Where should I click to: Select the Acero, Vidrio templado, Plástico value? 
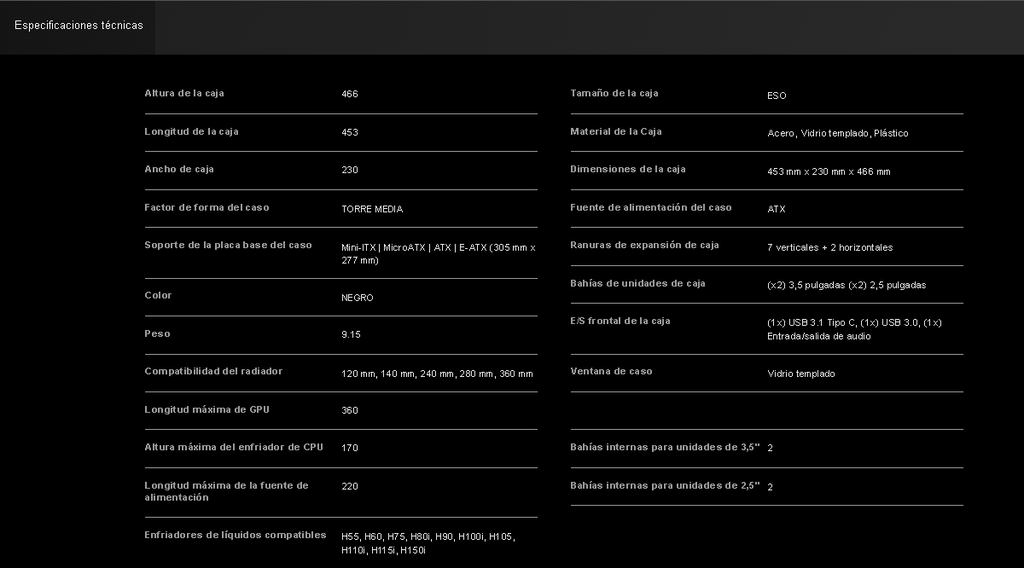(837, 133)
